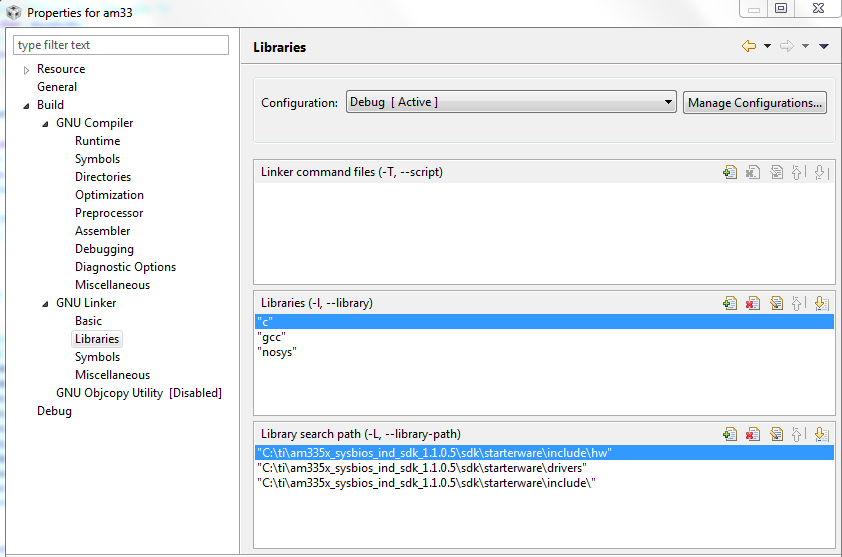Open forward history dropdown arrow
This screenshot has height=557, width=842.
(x=805, y=46)
